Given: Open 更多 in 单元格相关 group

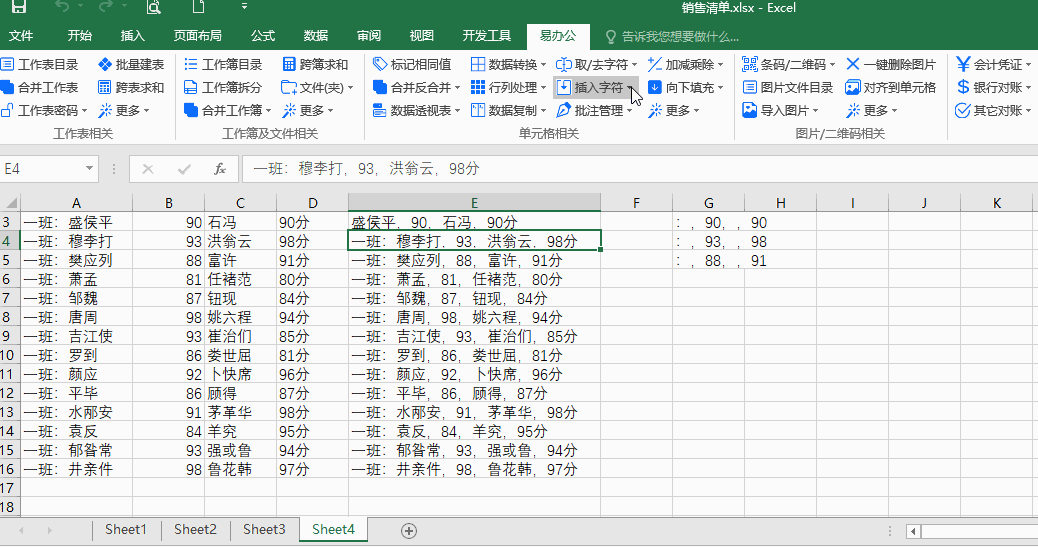Looking at the screenshot, I should [673, 111].
